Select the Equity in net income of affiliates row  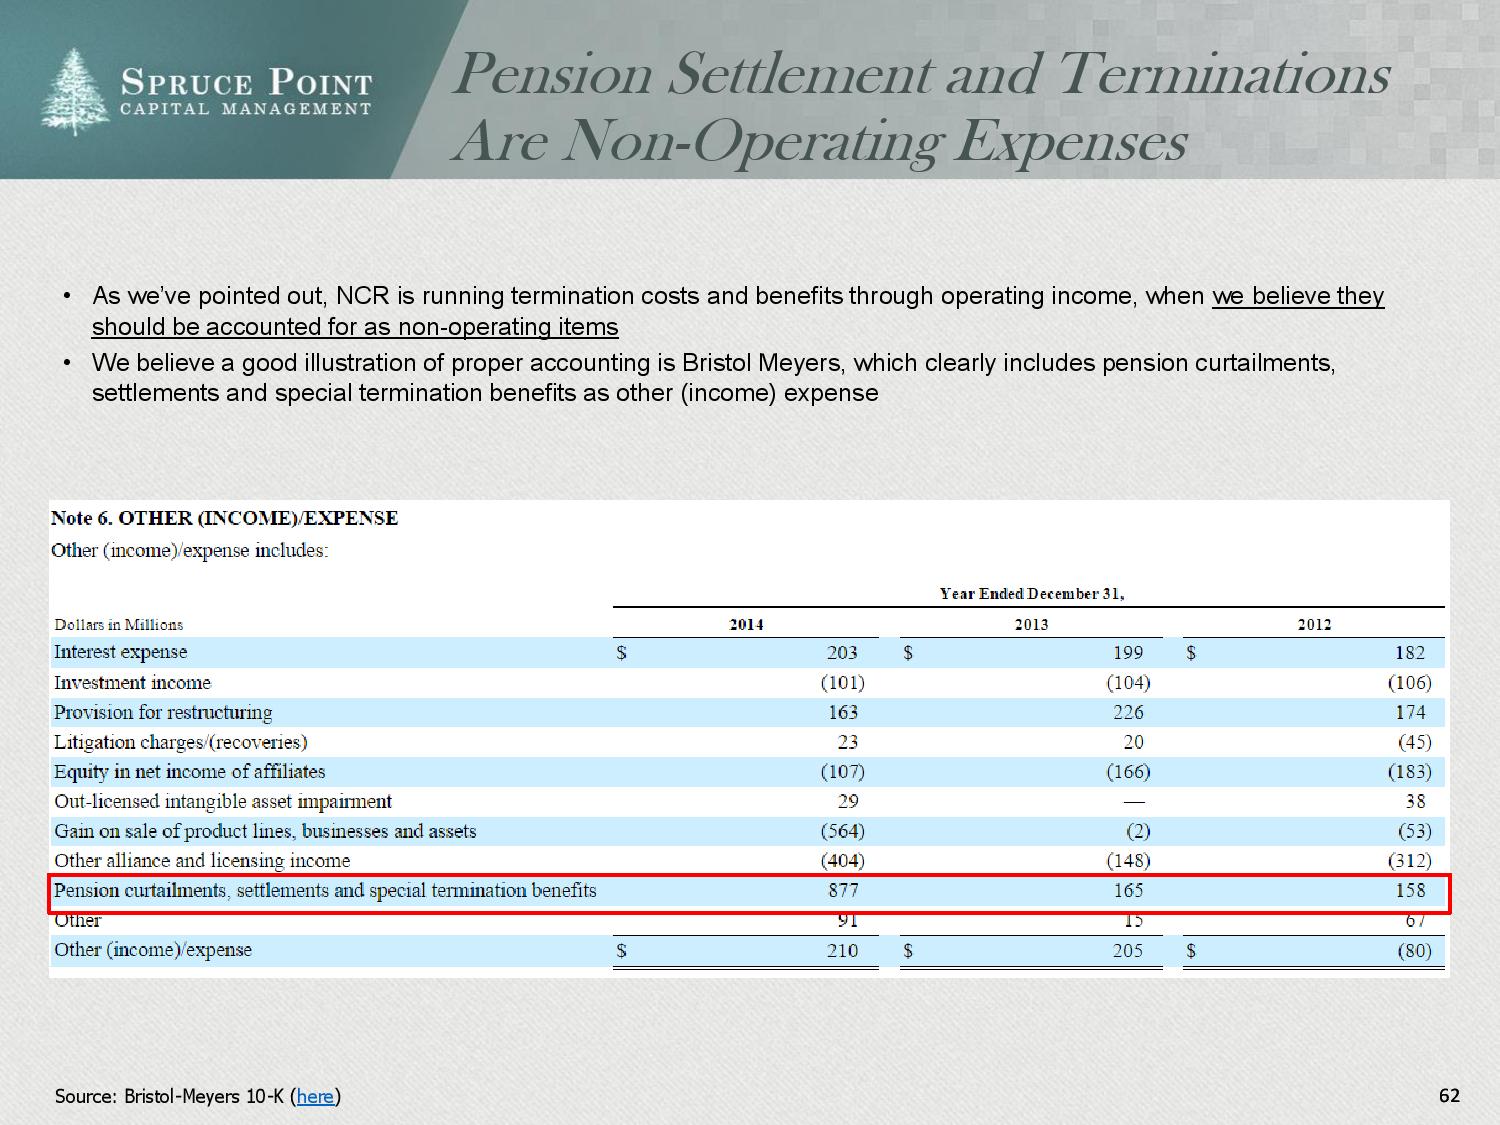coord(189,771)
